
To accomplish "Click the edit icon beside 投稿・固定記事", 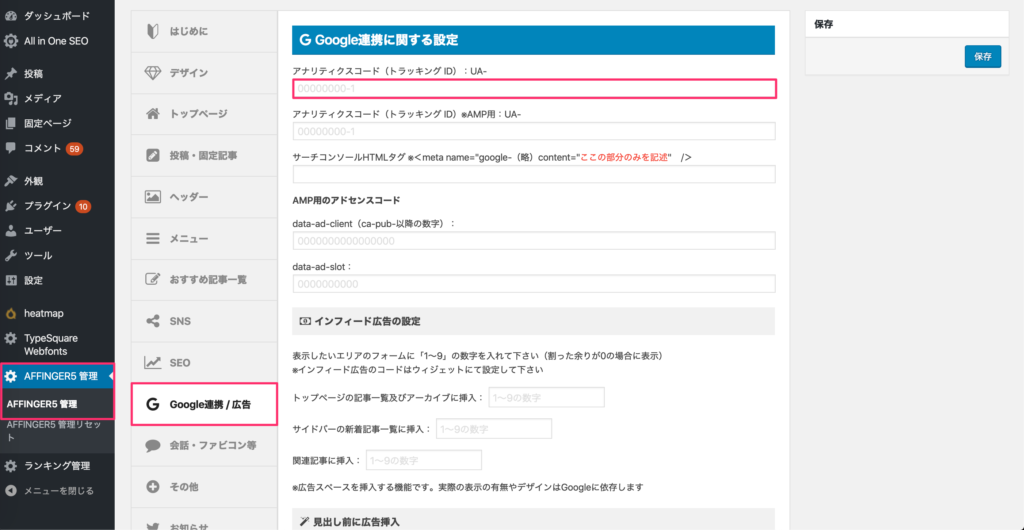I will tap(152, 155).
